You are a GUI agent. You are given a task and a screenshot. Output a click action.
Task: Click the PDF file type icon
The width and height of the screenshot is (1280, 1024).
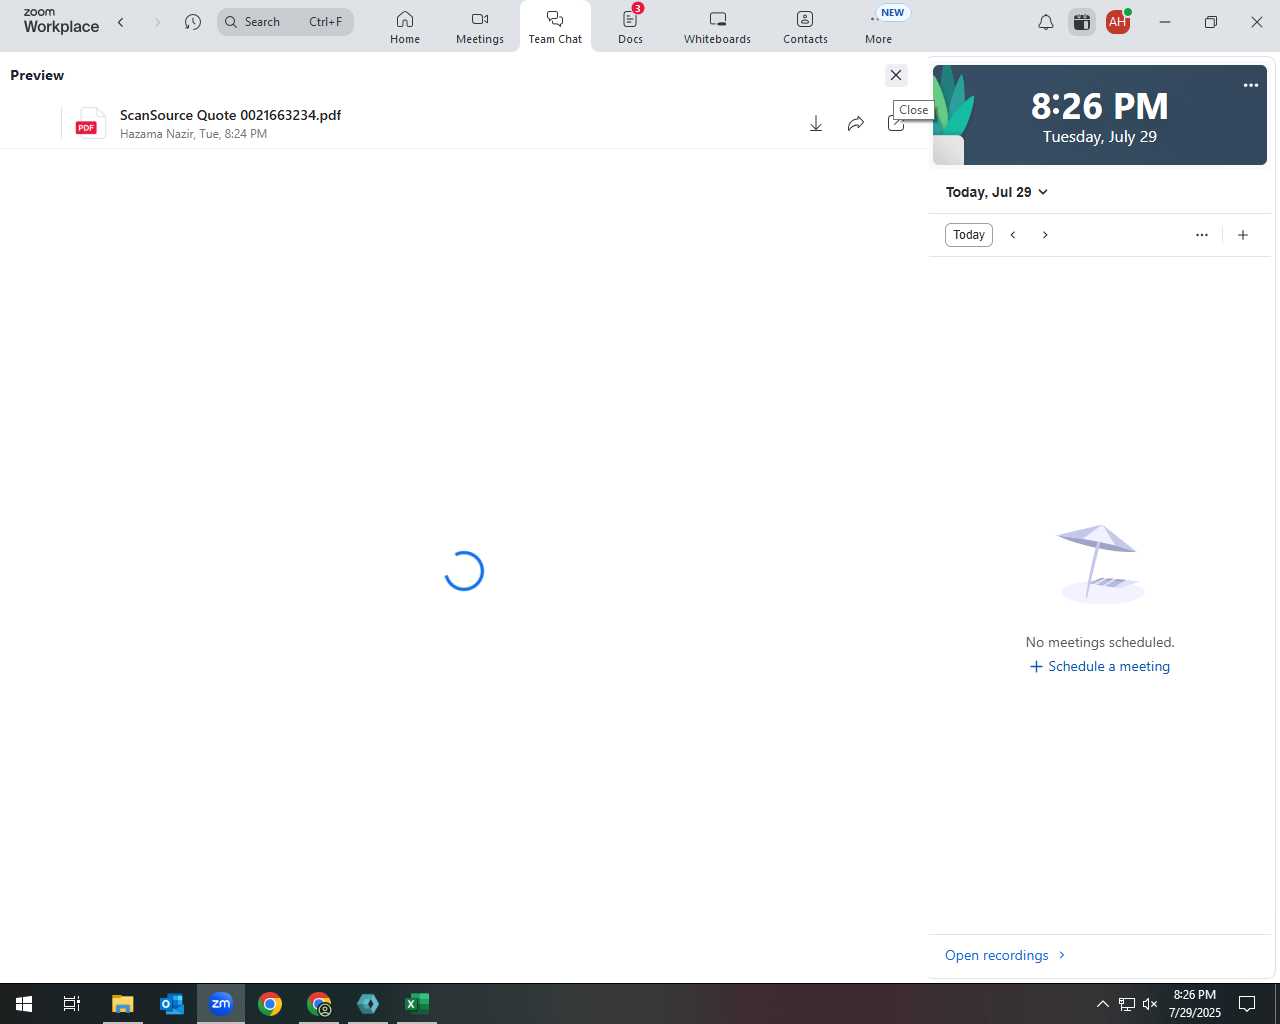(x=89, y=123)
